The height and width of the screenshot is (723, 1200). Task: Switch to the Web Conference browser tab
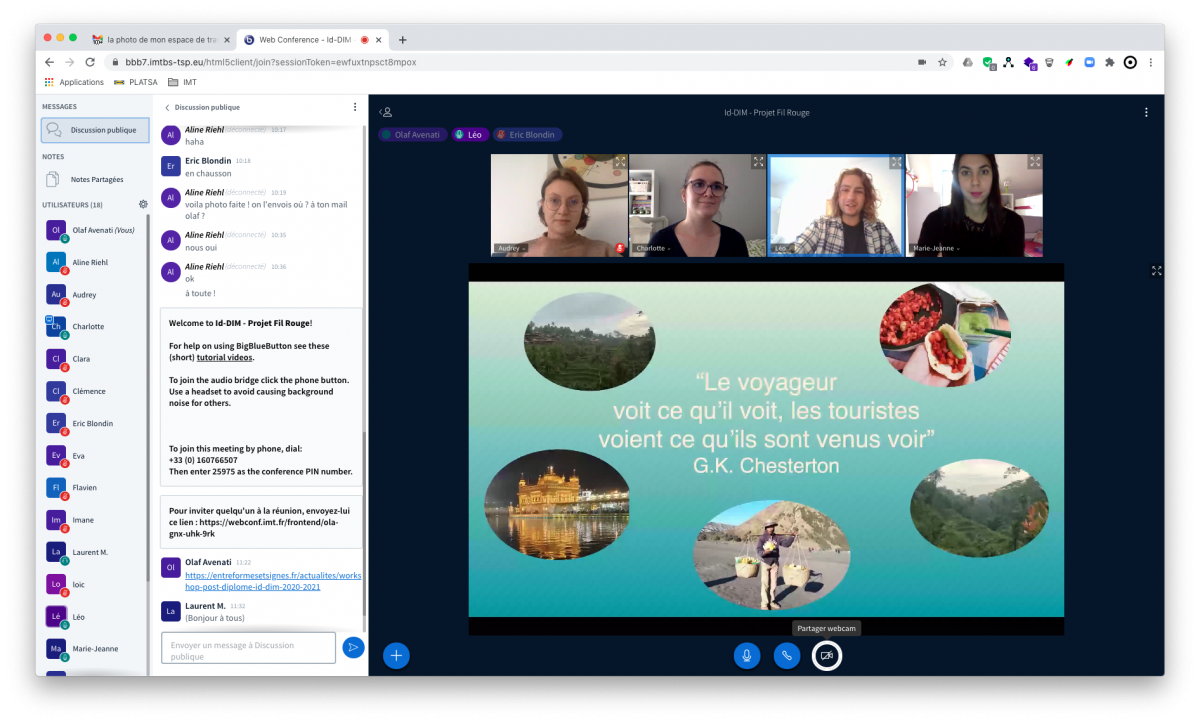[x=305, y=40]
